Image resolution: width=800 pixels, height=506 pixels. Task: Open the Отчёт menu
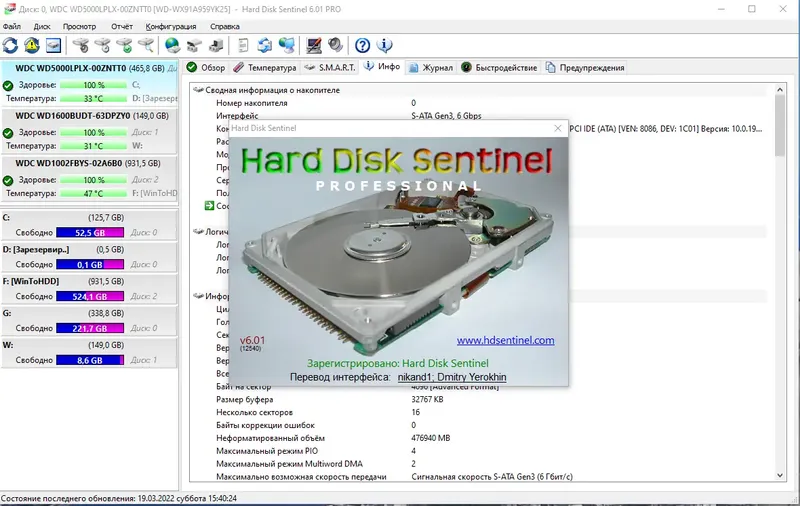click(121, 27)
